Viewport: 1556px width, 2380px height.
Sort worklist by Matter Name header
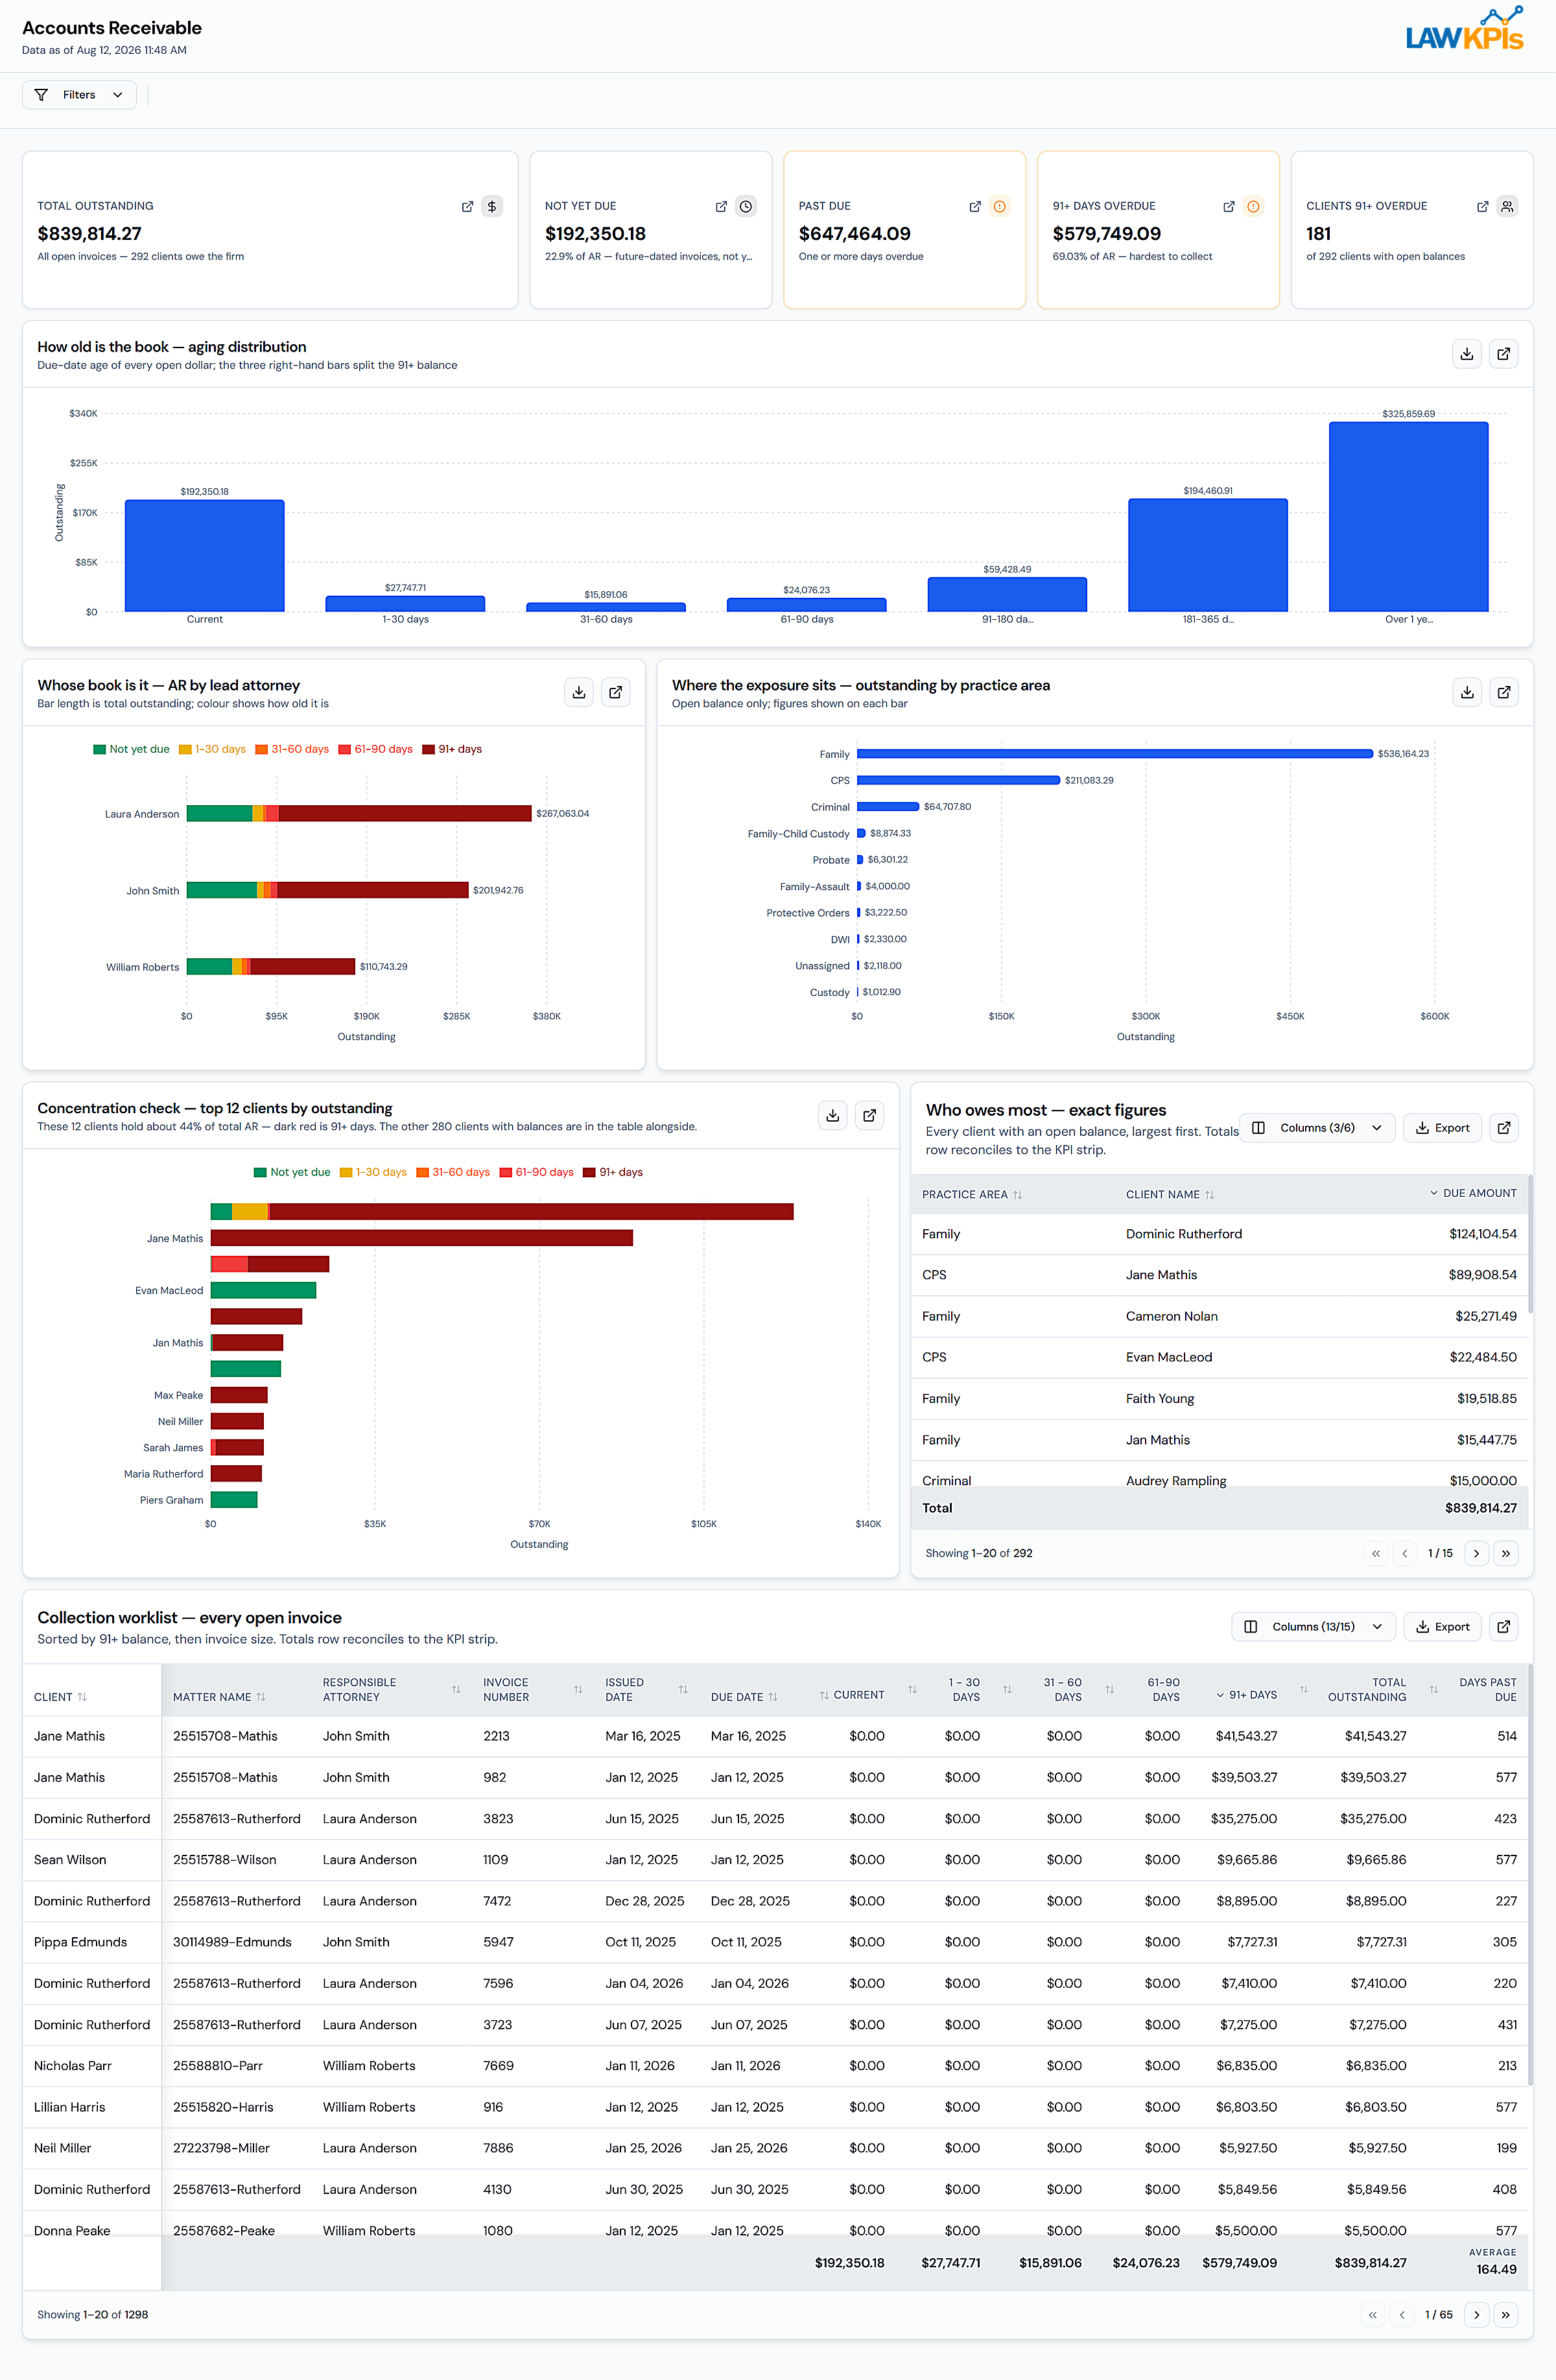point(219,1697)
